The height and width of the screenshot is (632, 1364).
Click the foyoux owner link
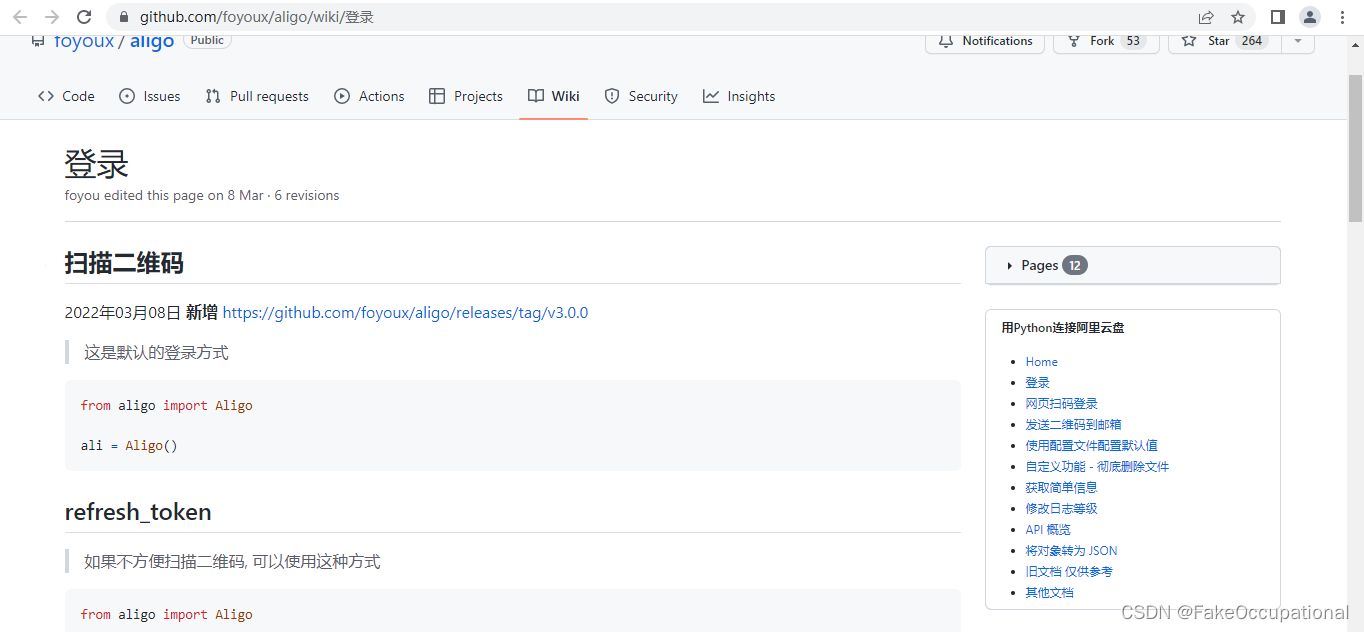pyautogui.click(x=85, y=41)
